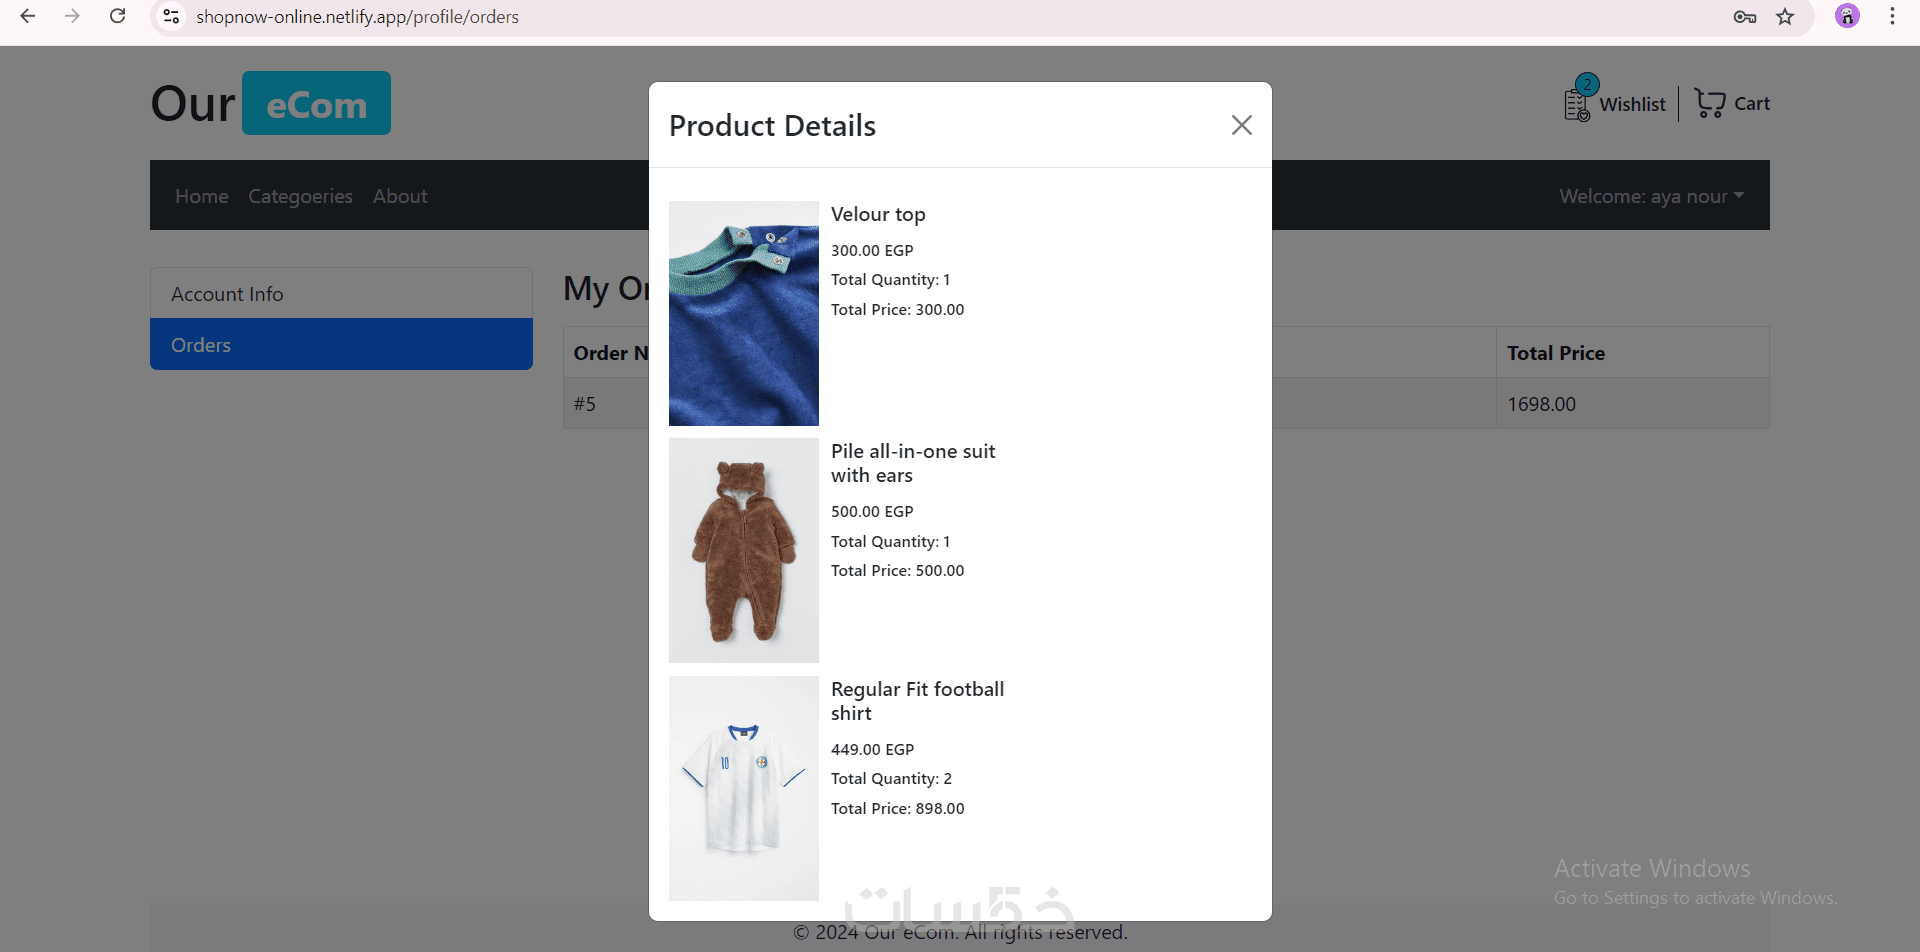Bookmark this page with the star icon

(1785, 17)
